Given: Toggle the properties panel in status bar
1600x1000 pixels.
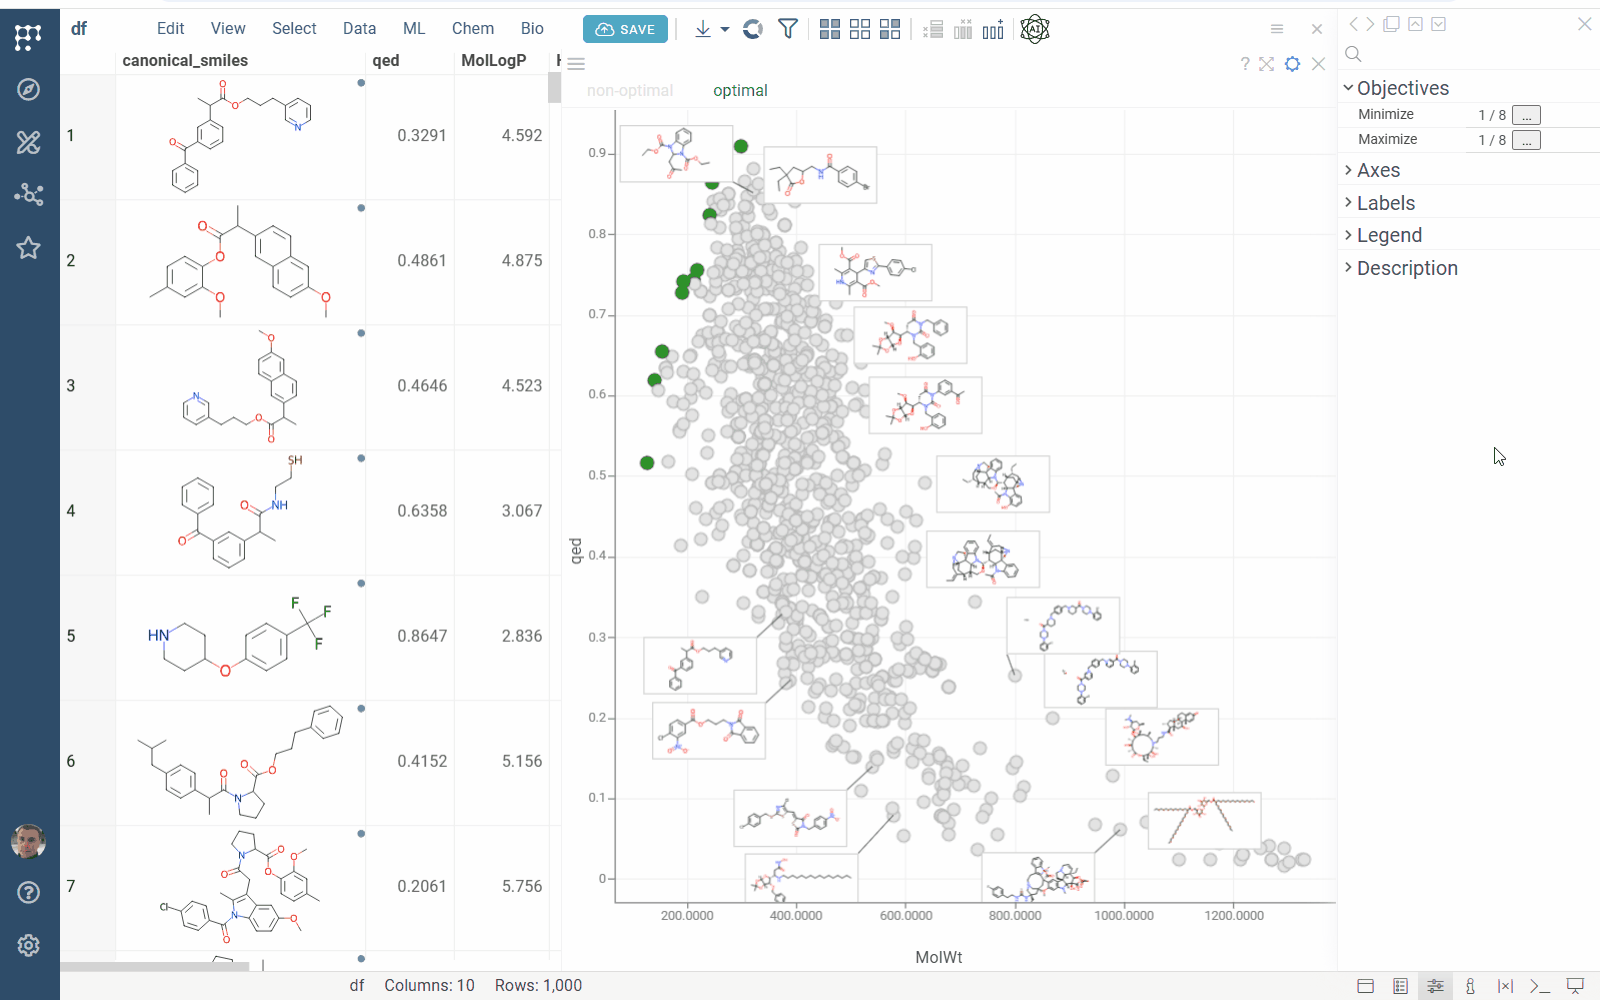Looking at the screenshot, I should 1435,986.
